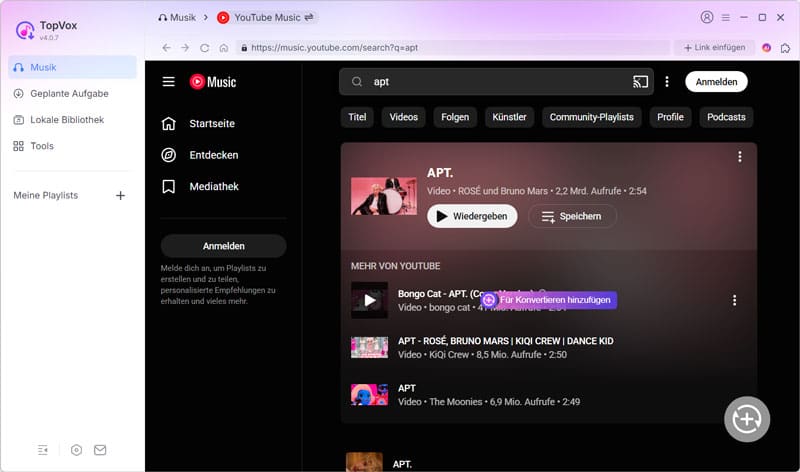The width and height of the screenshot is (800, 472).
Task: Open three-dot menu for the Bongo Cat track
Action: click(734, 300)
